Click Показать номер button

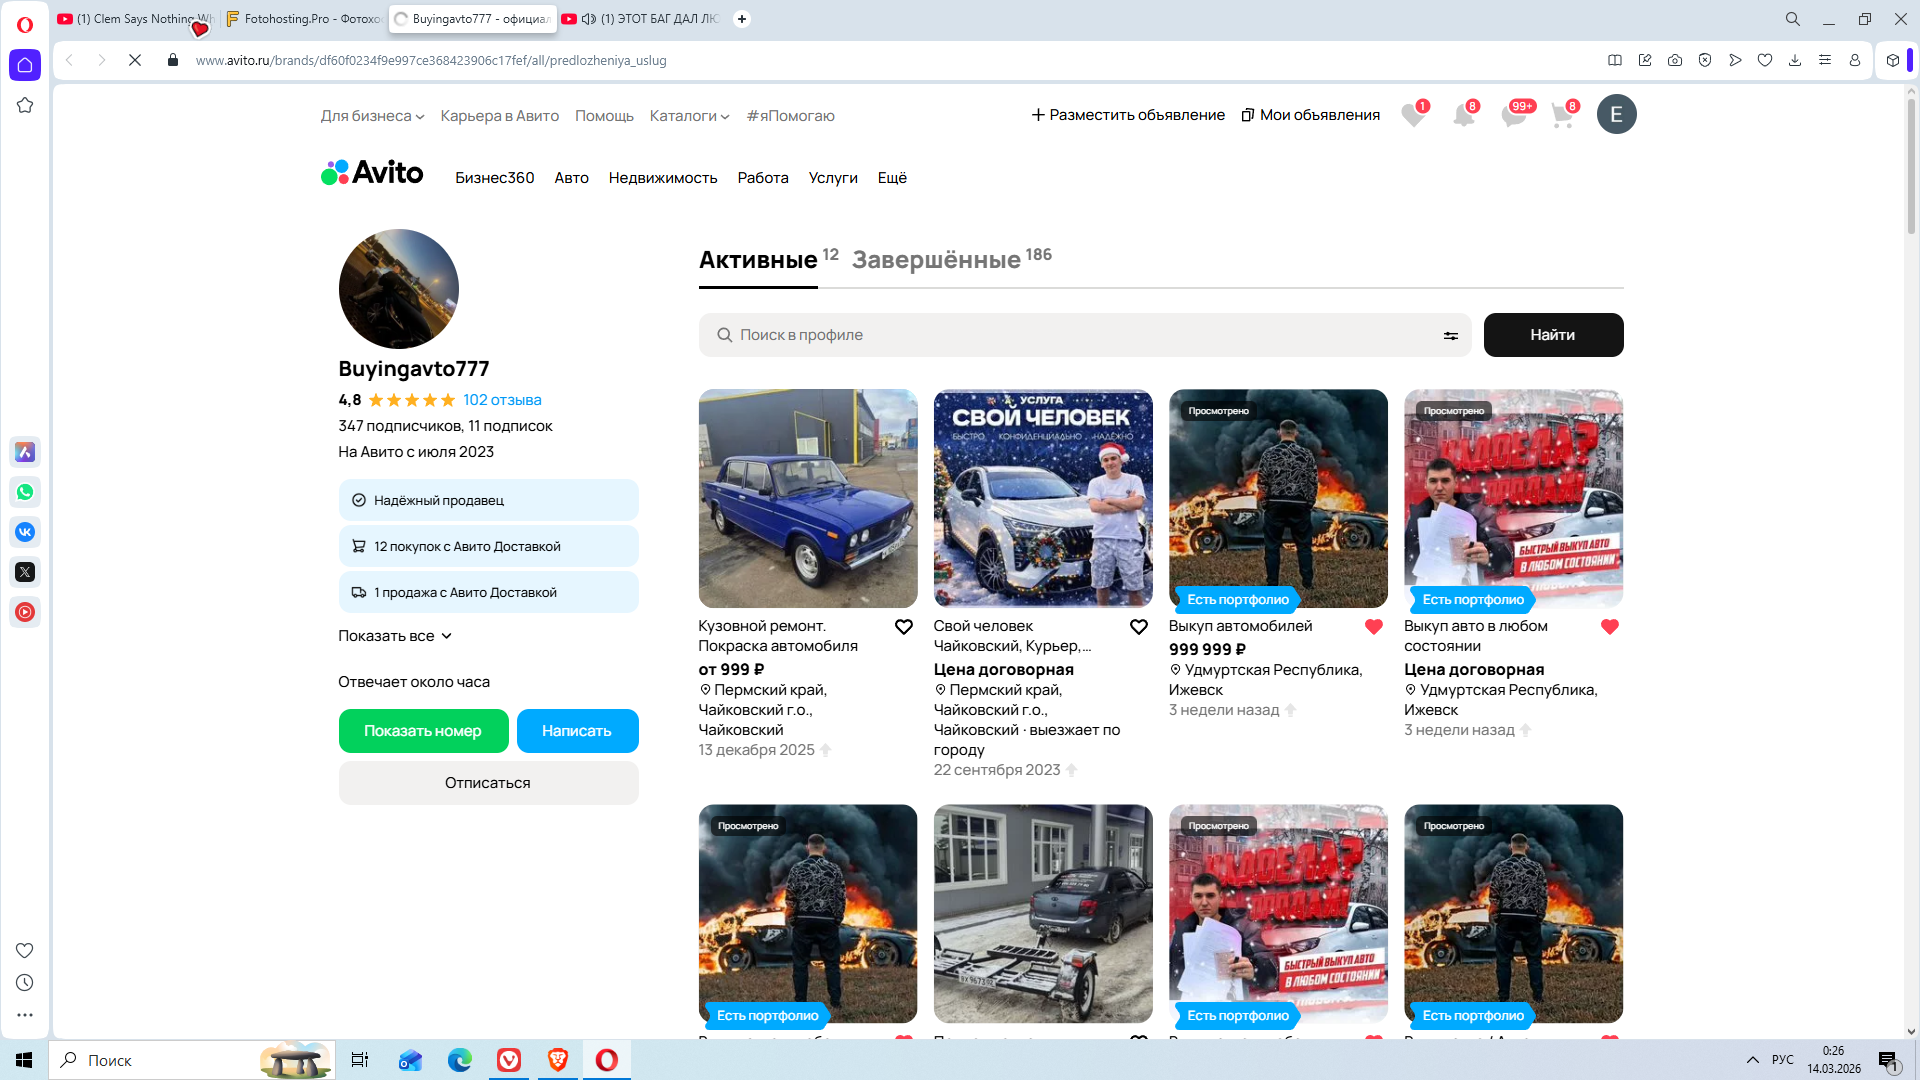423,731
